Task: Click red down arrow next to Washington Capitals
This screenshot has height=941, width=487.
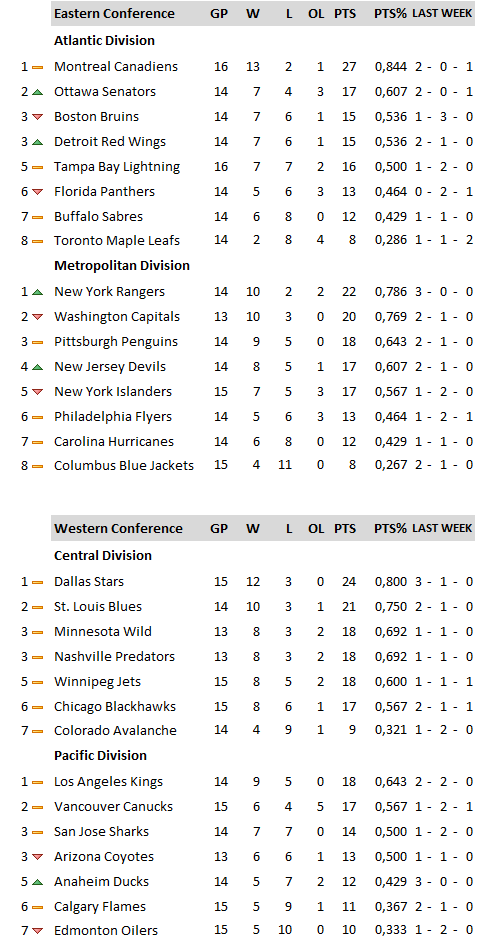Action: click(x=37, y=317)
